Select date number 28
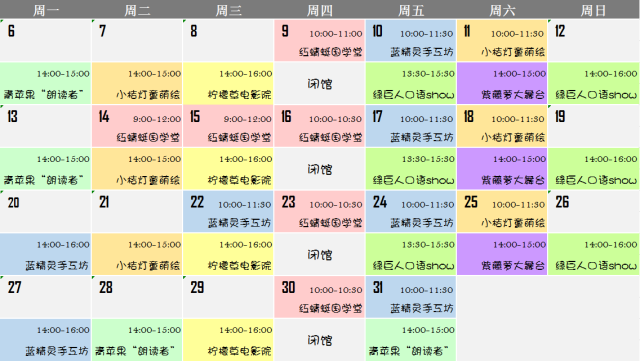 (106, 287)
